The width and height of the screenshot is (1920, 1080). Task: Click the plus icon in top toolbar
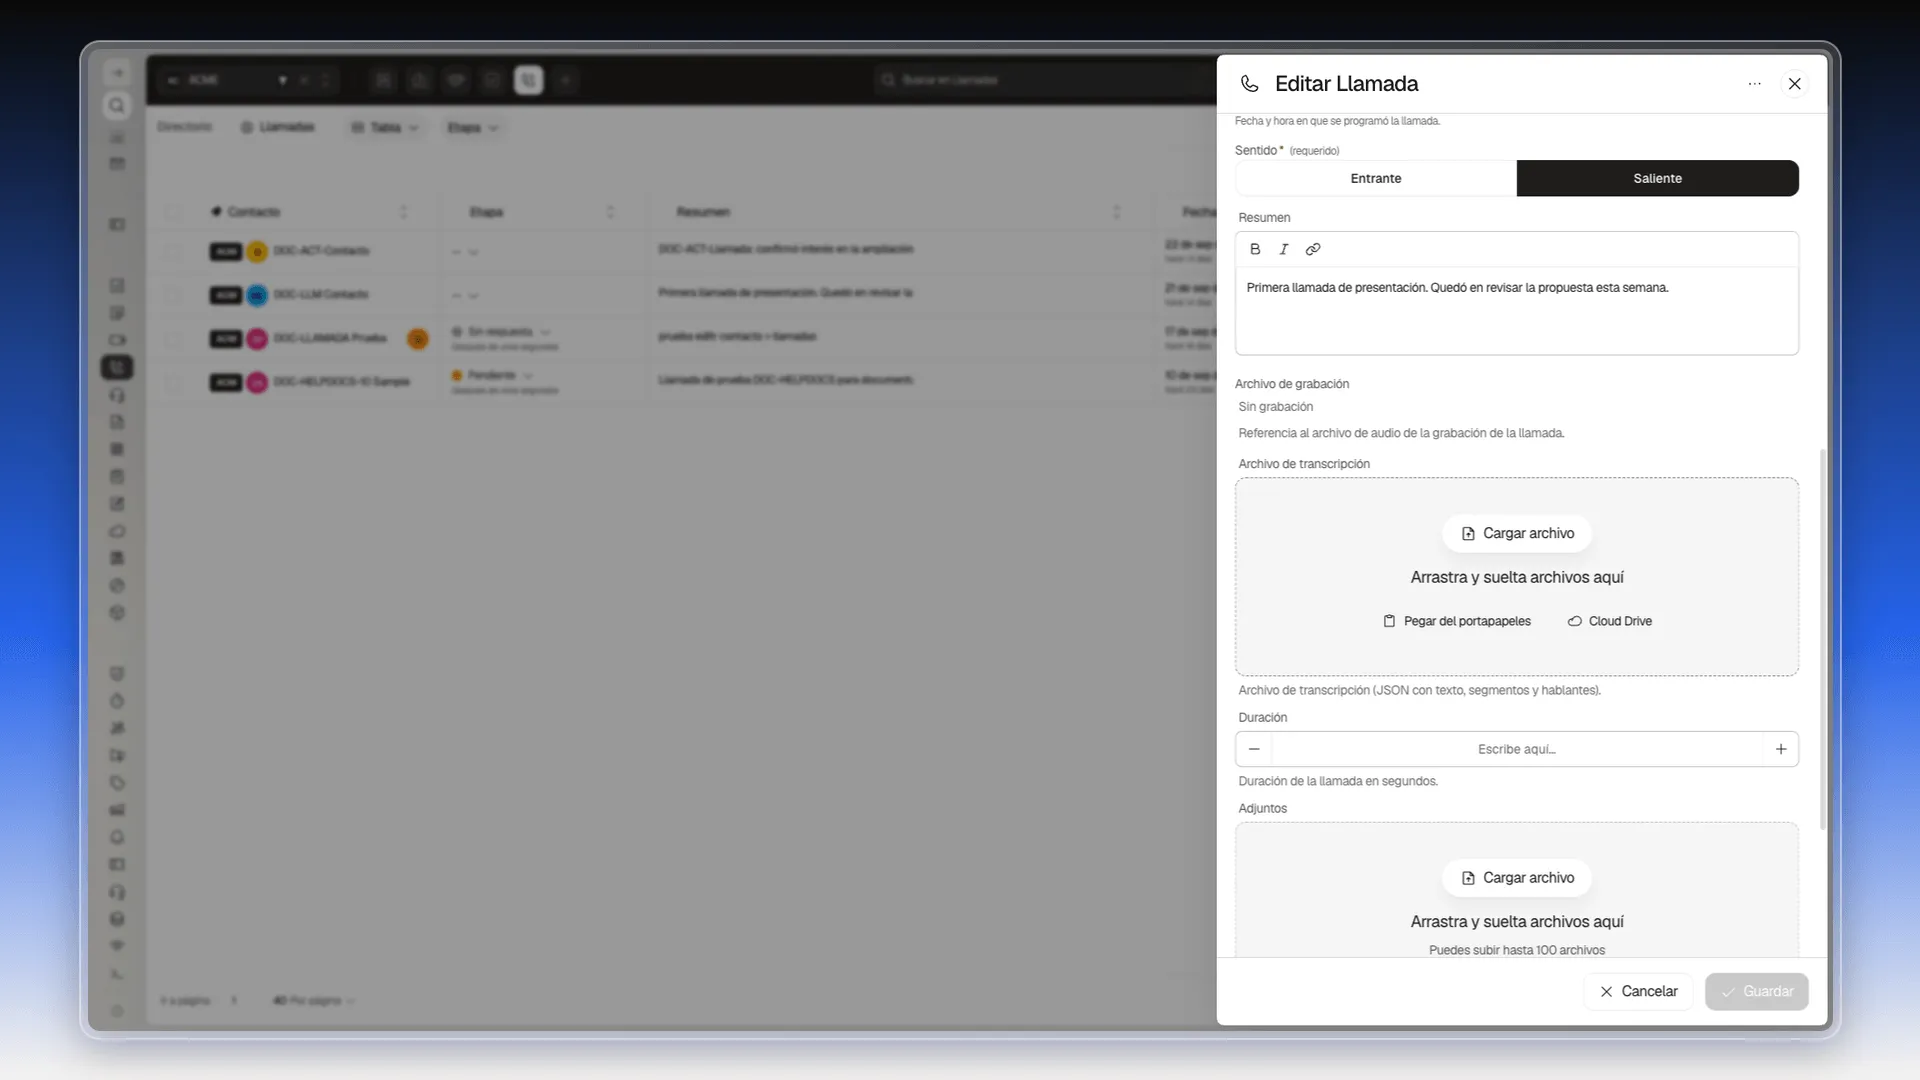point(566,80)
